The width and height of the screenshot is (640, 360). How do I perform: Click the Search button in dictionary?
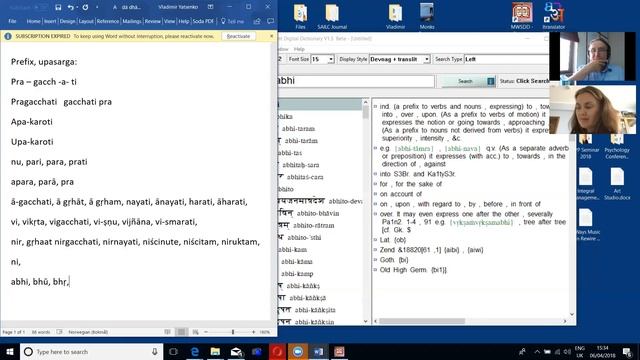(465, 81)
